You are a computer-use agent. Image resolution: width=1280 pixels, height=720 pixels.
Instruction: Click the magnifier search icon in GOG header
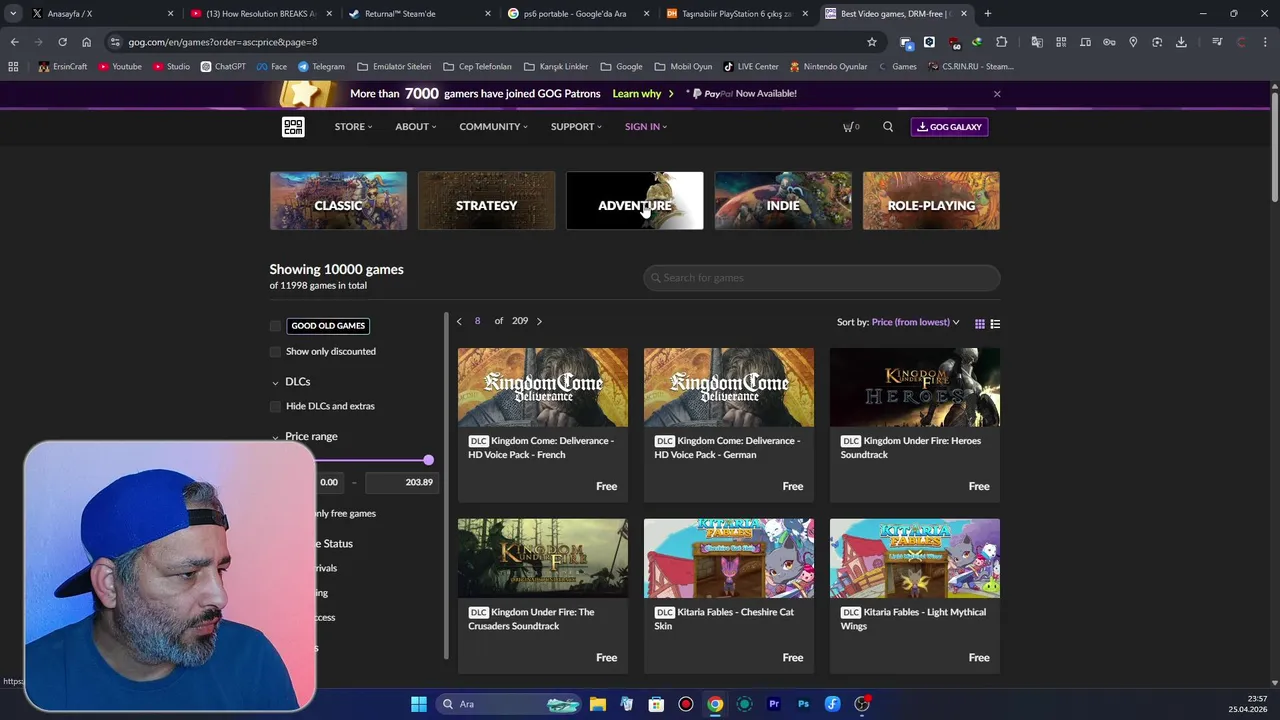coord(888,127)
